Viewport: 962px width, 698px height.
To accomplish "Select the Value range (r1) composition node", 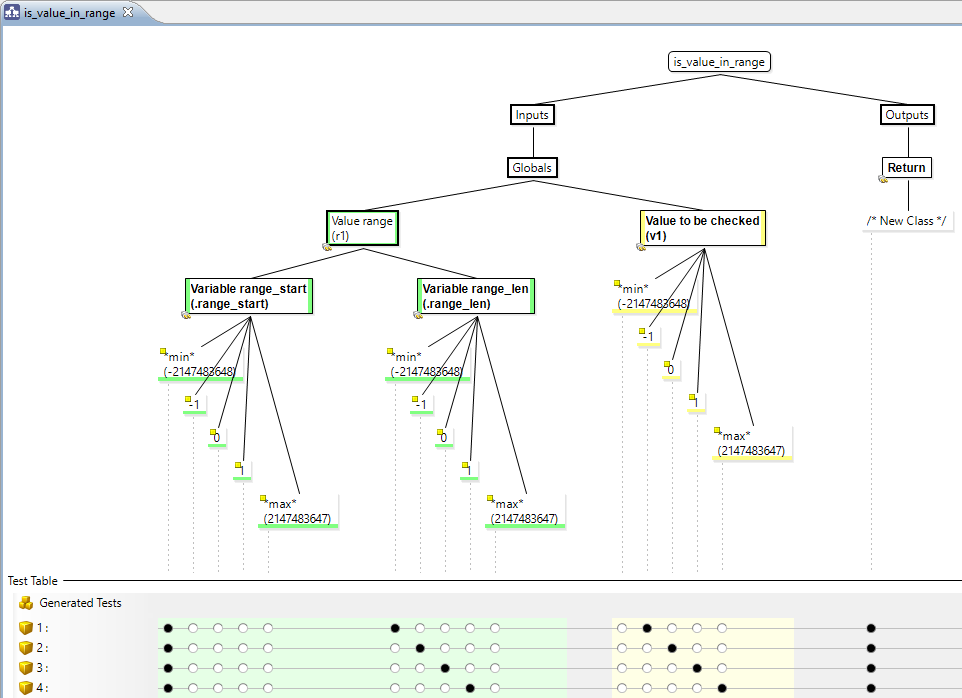I will coord(360,227).
